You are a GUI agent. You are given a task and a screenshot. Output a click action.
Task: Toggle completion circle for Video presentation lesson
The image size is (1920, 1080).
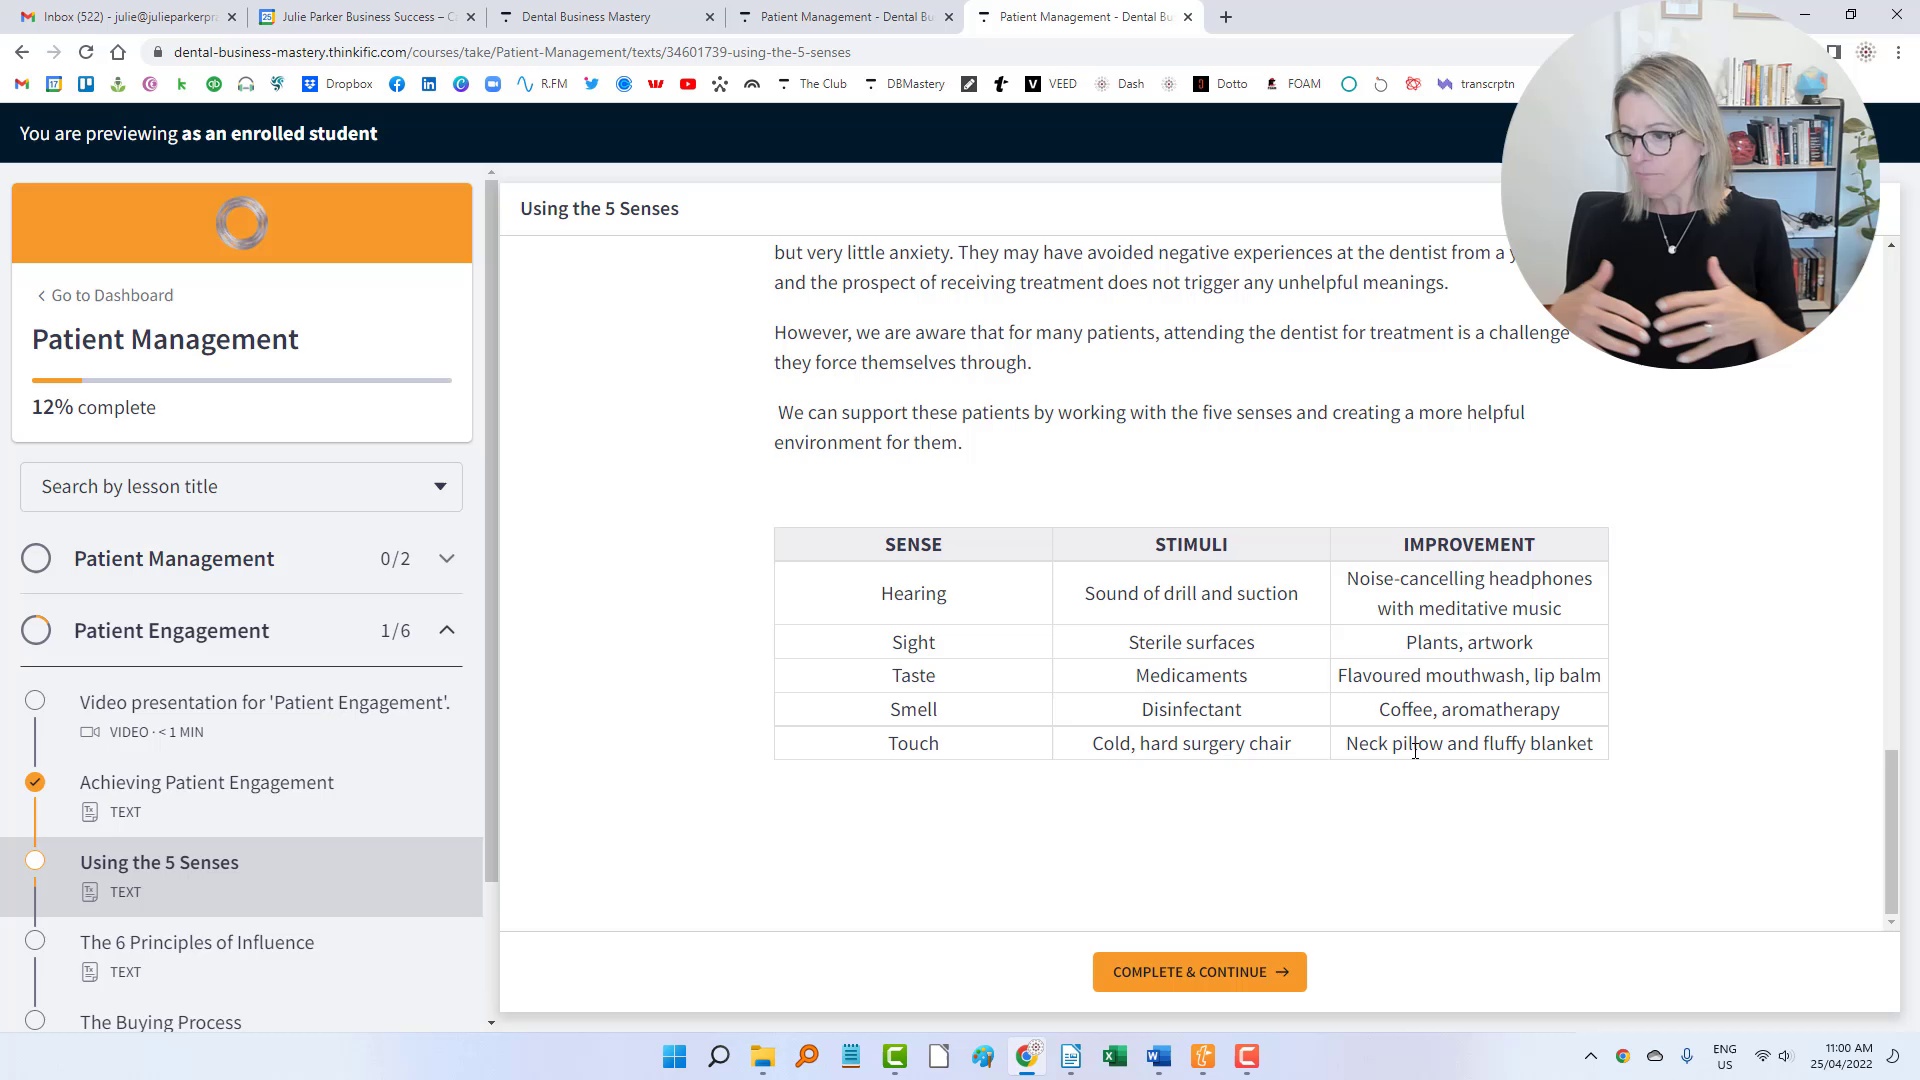(35, 701)
